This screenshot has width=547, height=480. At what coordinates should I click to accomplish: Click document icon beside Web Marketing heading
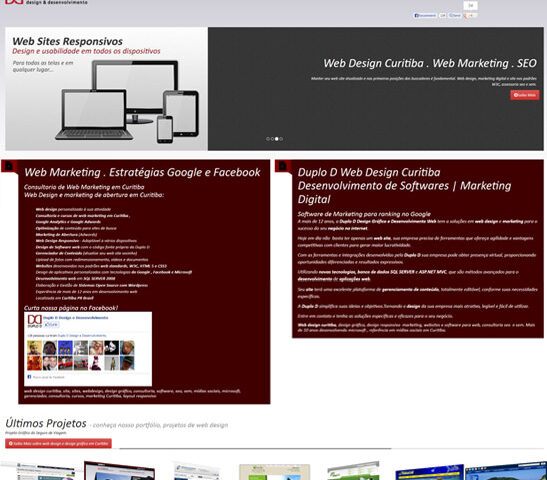click(9, 166)
